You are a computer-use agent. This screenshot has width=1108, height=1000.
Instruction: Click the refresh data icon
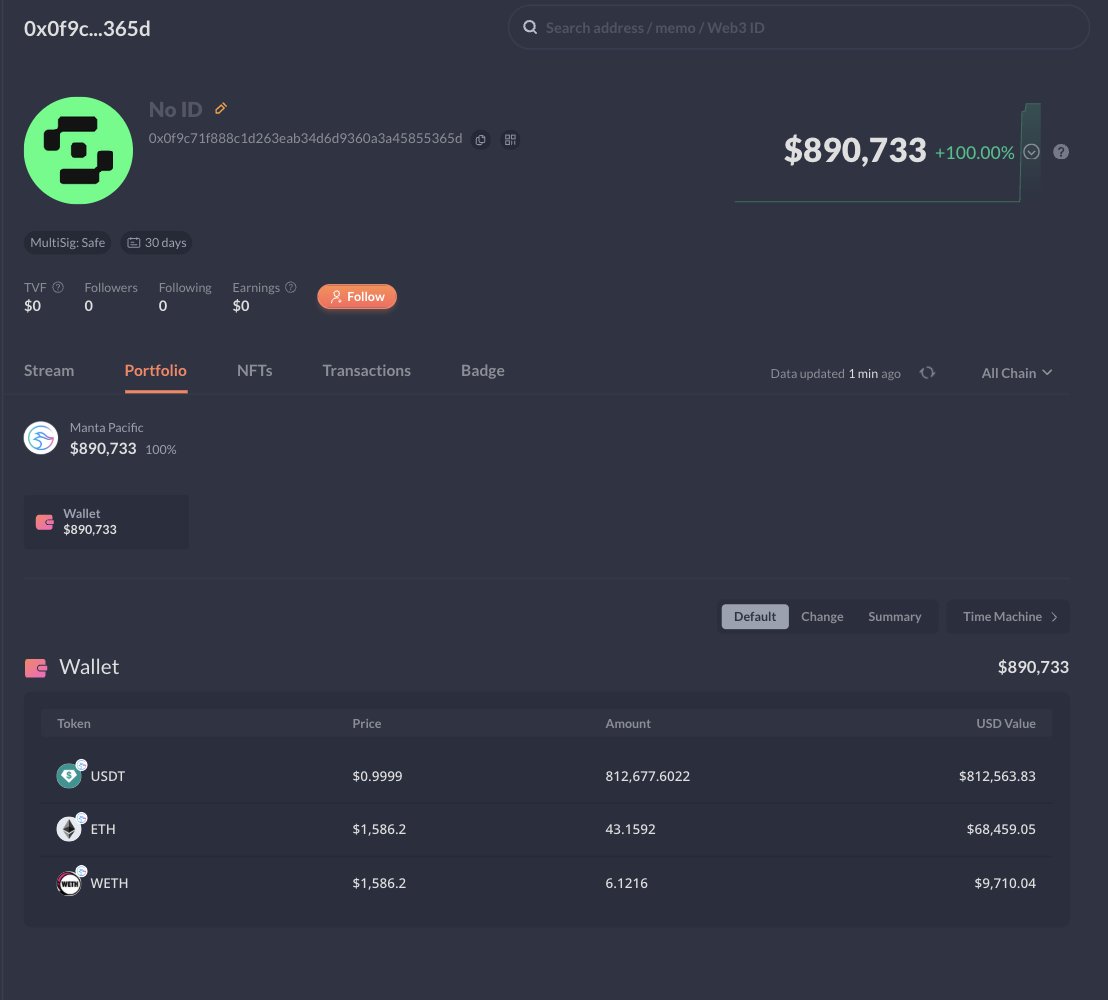point(927,373)
